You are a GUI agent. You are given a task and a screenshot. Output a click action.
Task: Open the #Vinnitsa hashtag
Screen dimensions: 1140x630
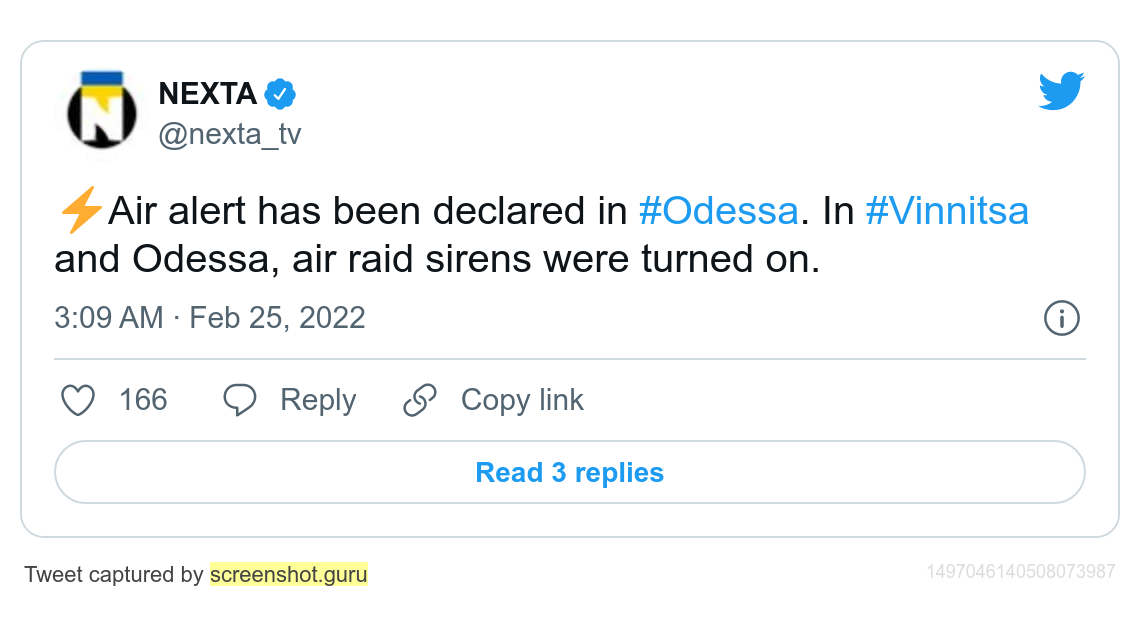[946, 212]
